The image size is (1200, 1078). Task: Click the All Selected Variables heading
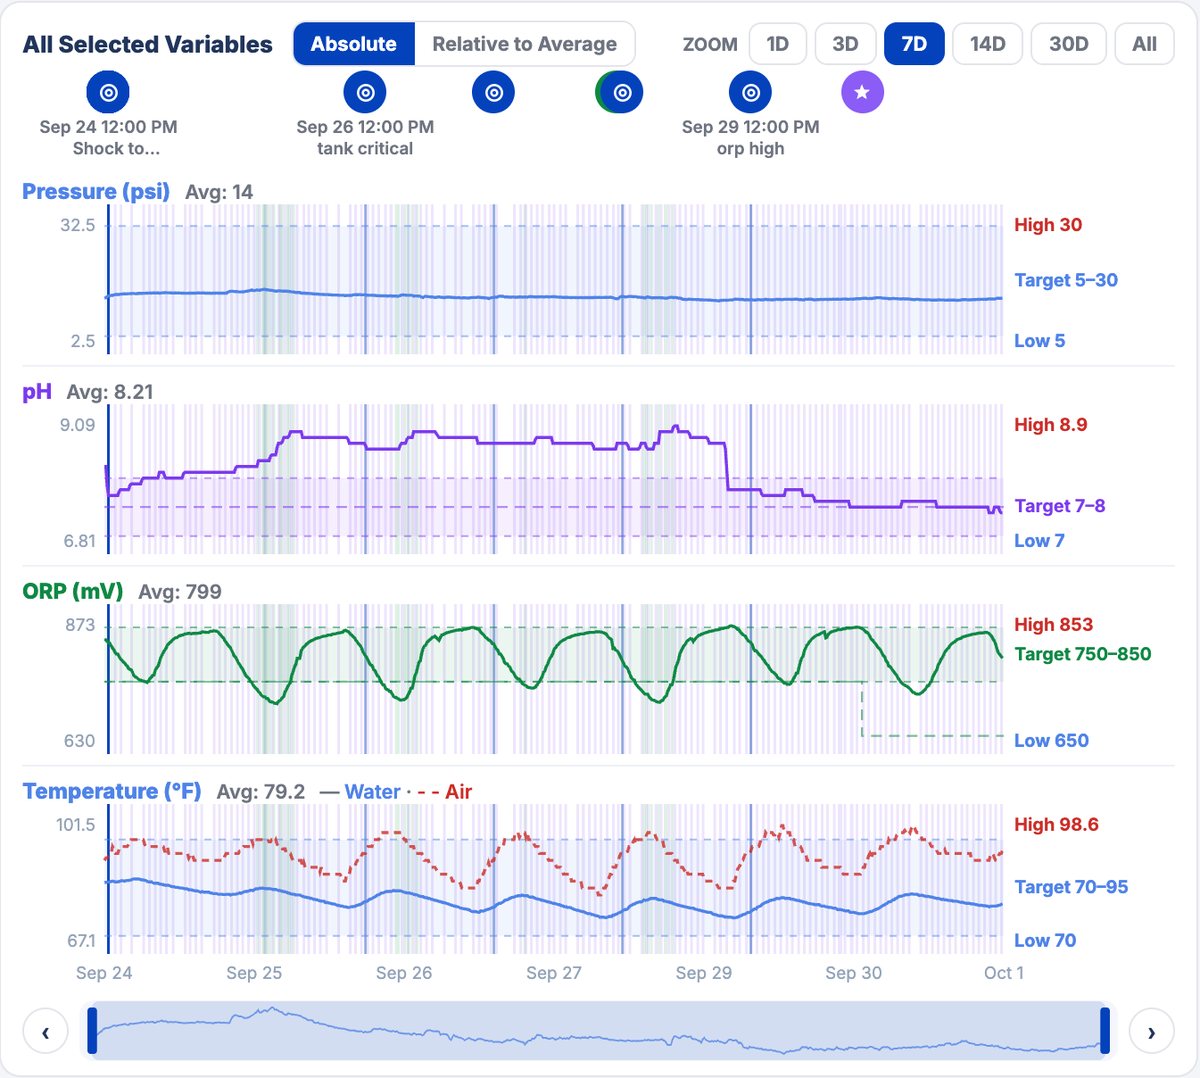click(x=148, y=45)
